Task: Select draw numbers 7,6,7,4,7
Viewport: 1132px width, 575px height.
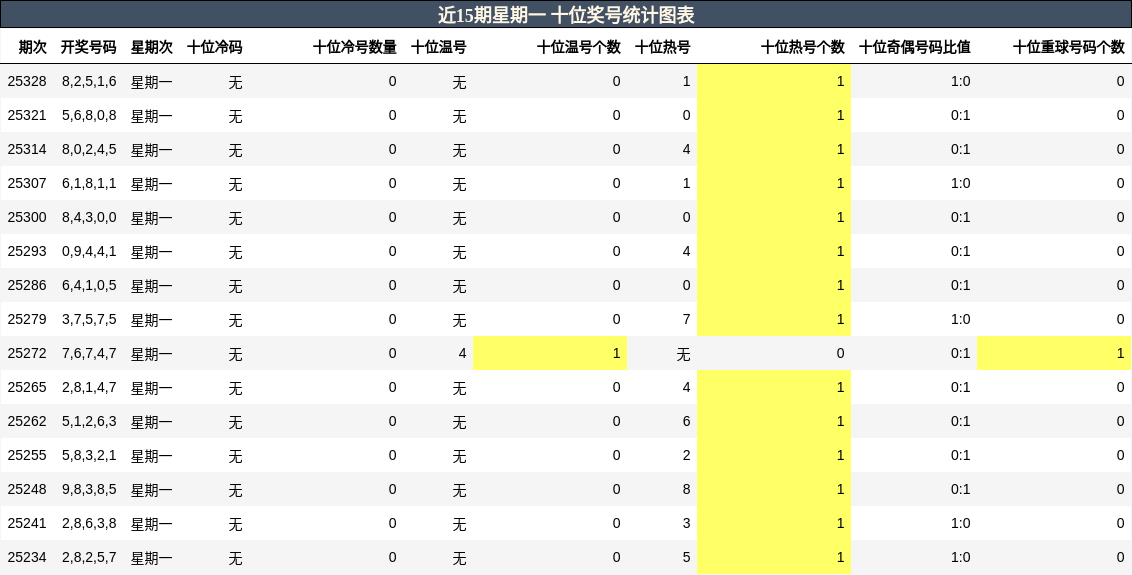Action: (89, 353)
